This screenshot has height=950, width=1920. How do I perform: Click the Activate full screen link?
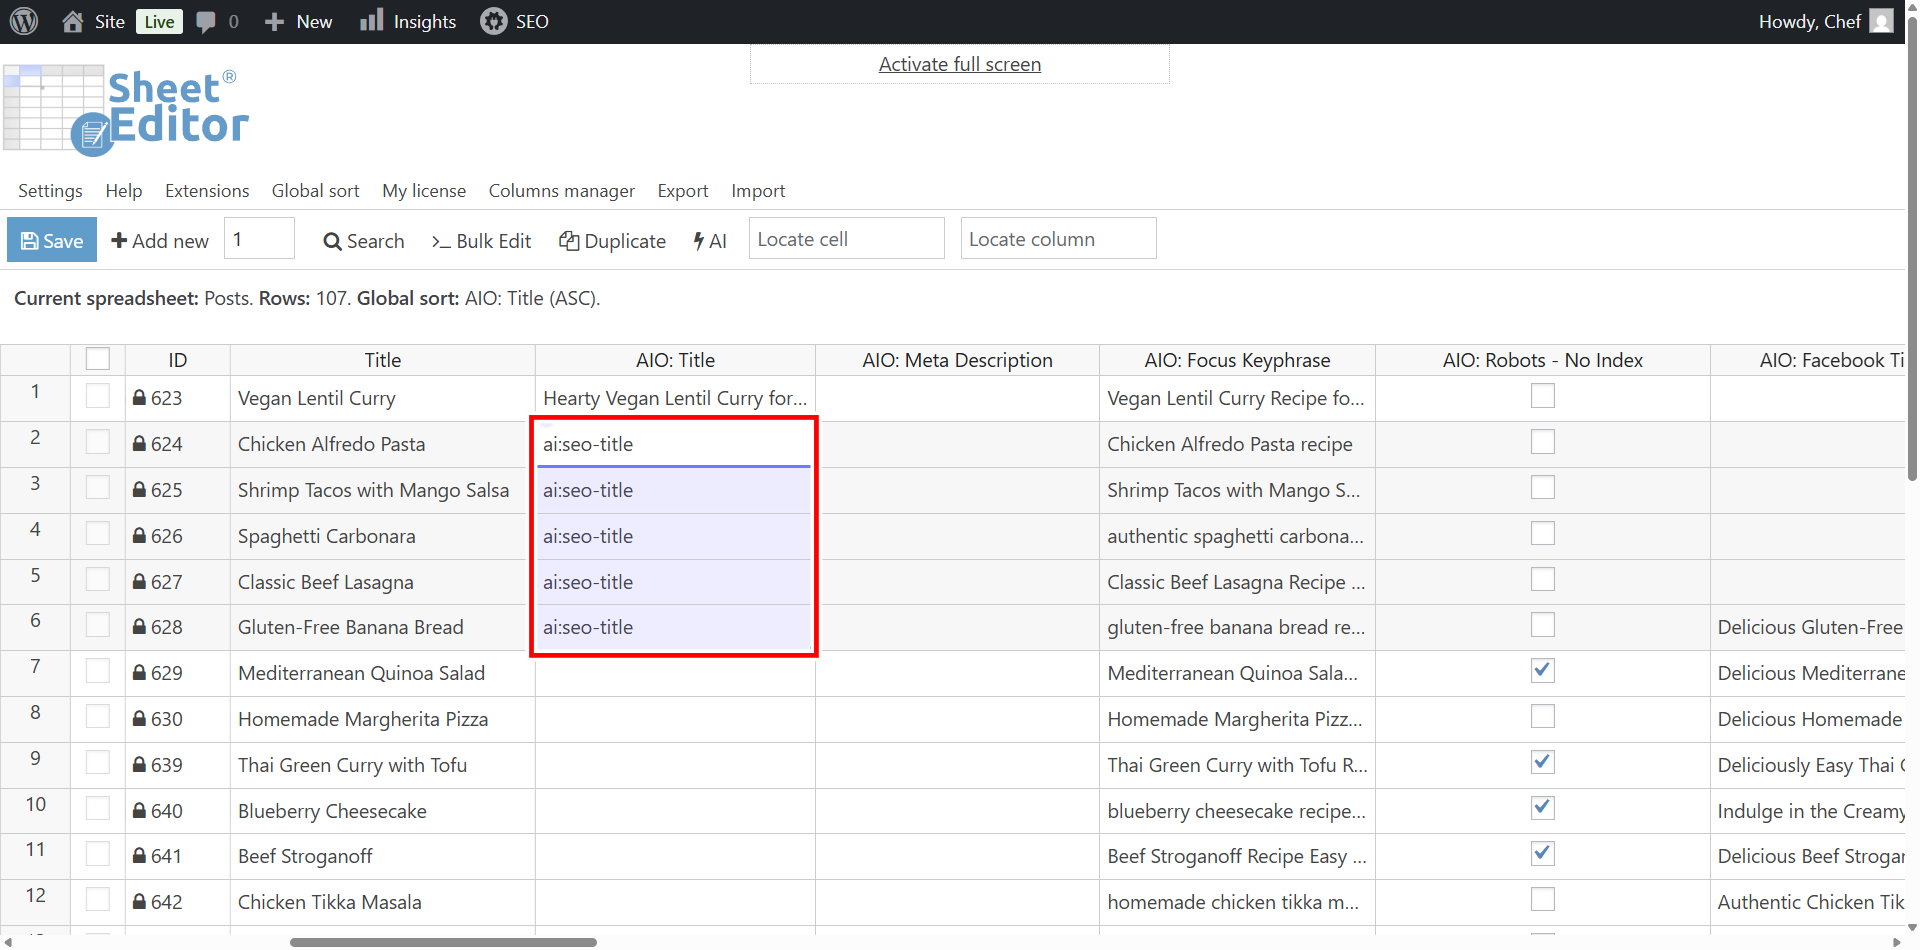point(959,64)
